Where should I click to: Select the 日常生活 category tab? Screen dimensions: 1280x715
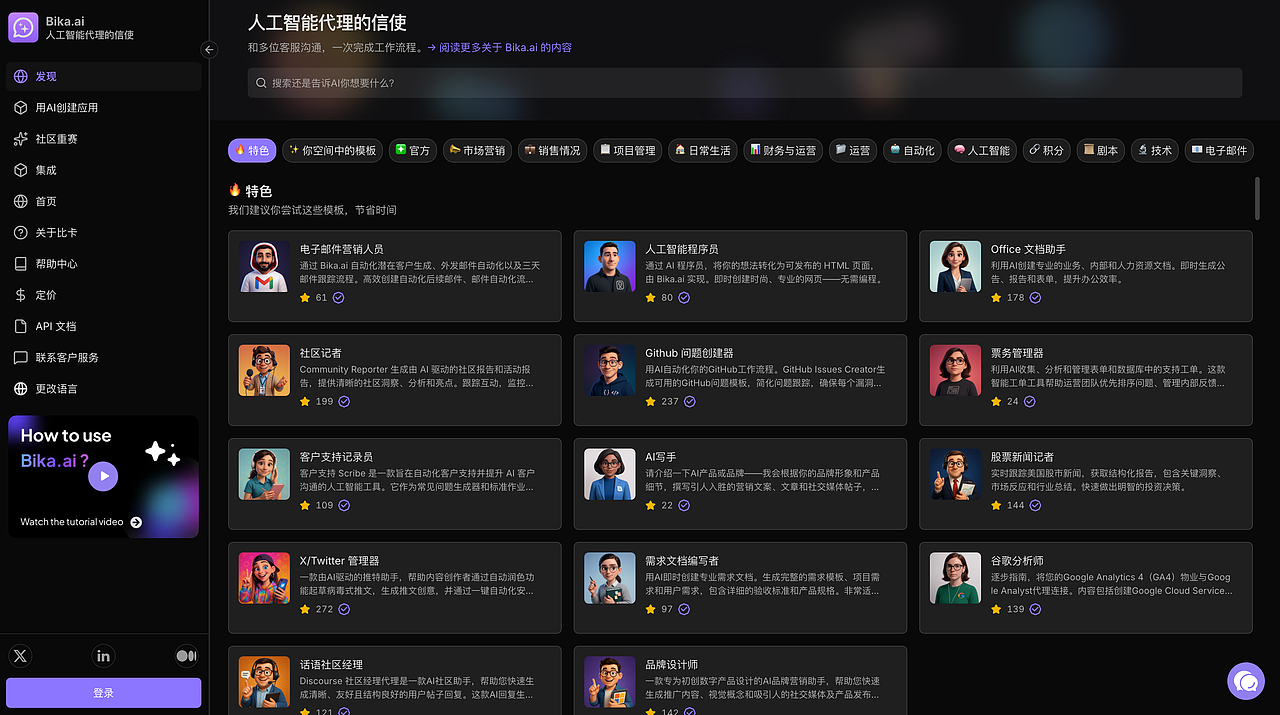pyautogui.click(x=702, y=150)
